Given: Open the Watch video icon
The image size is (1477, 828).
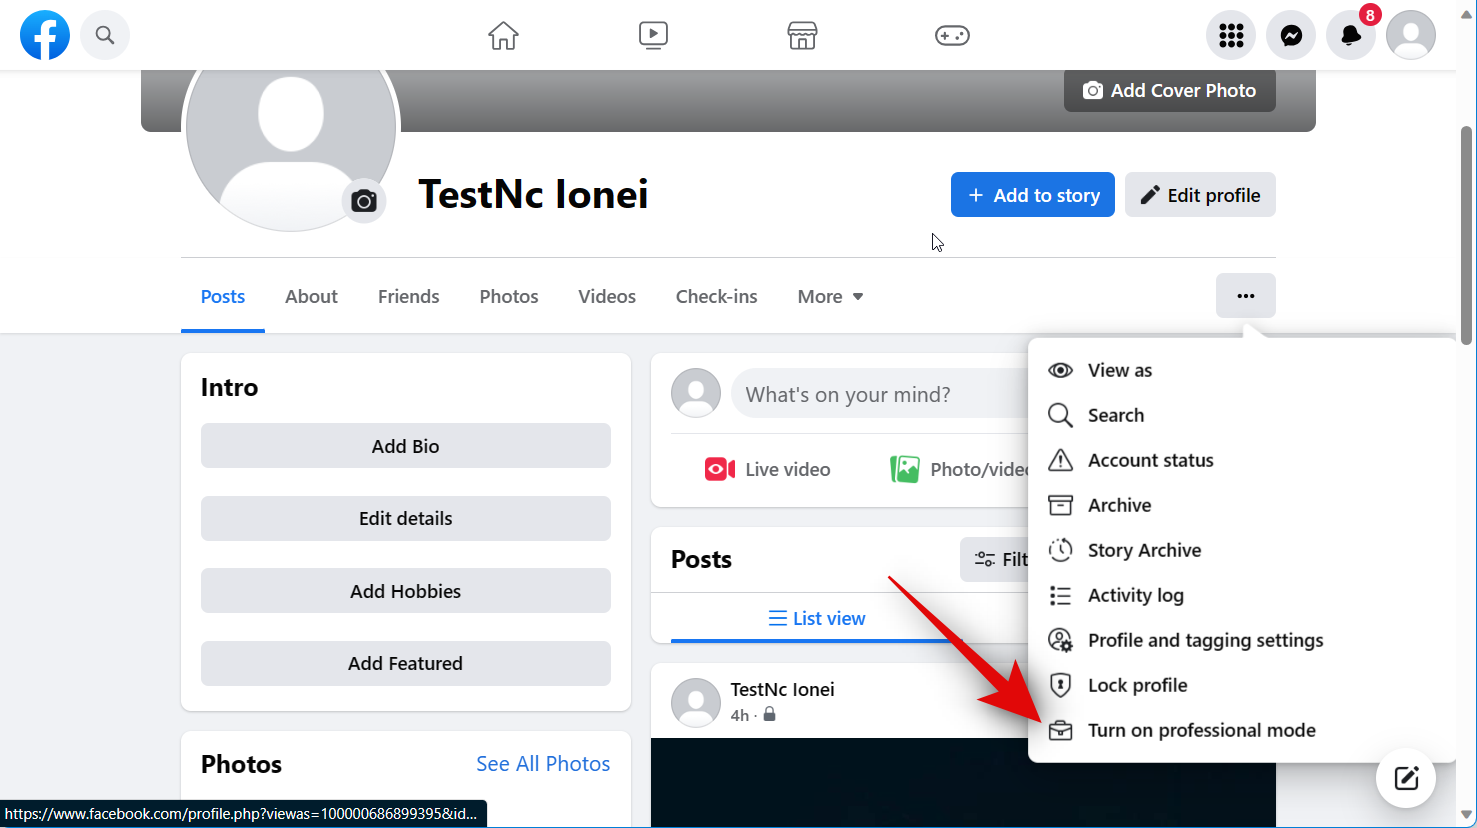Looking at the screenshot, I should 653,36.
